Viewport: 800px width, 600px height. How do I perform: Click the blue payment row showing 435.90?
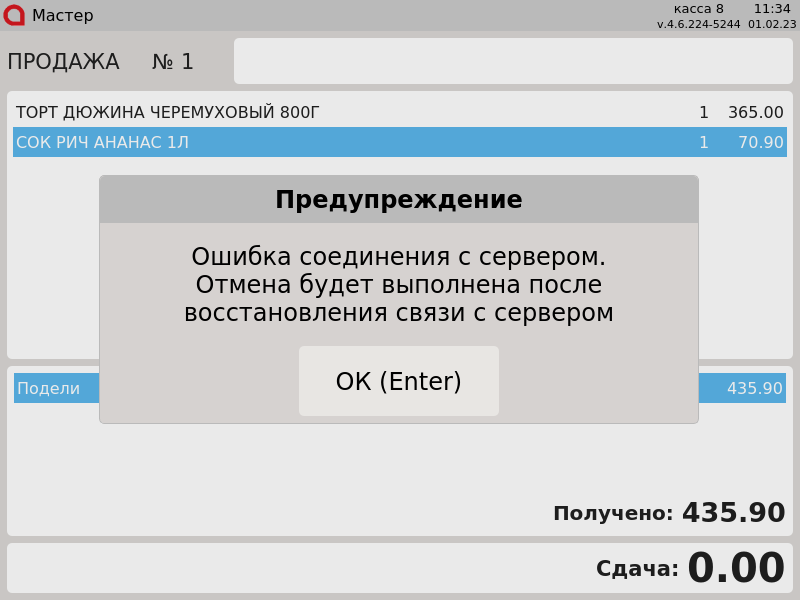(x=741, y=388)
